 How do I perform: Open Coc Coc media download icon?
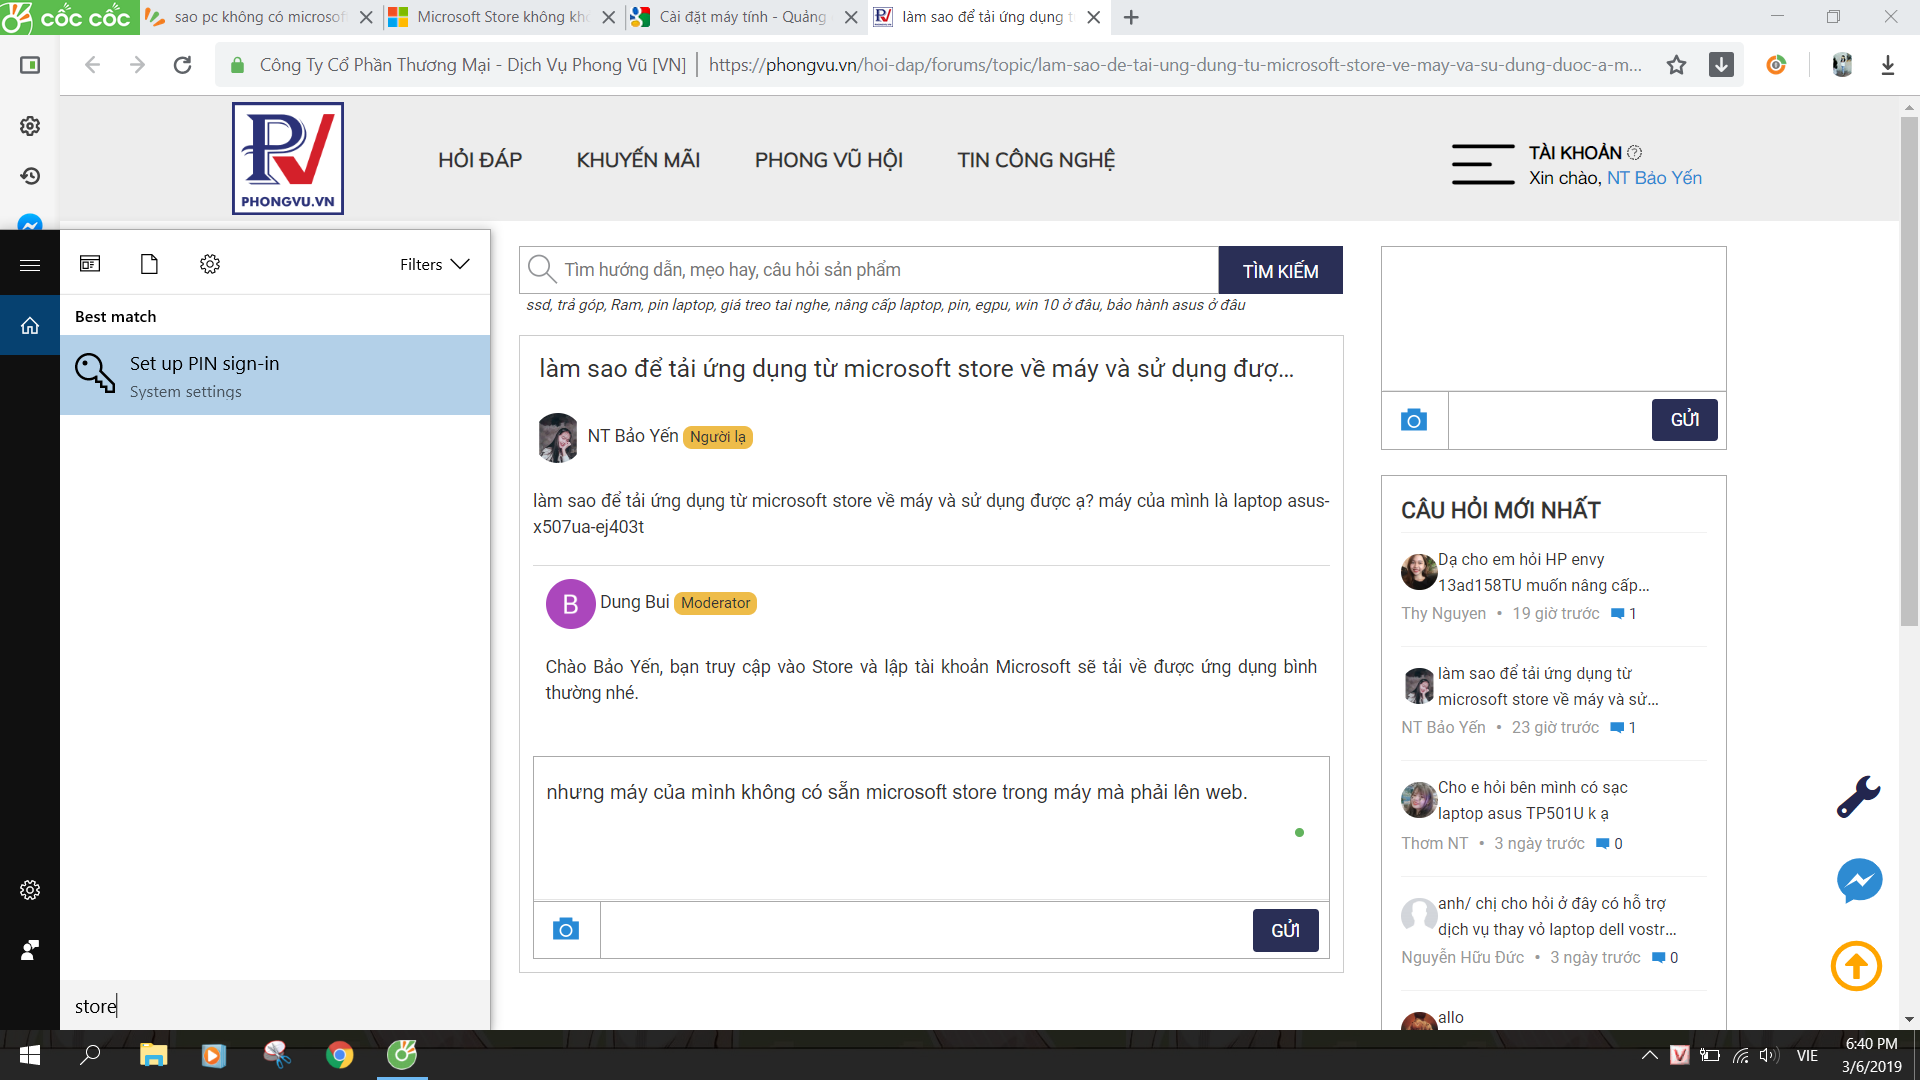(x=1721, y=65)
